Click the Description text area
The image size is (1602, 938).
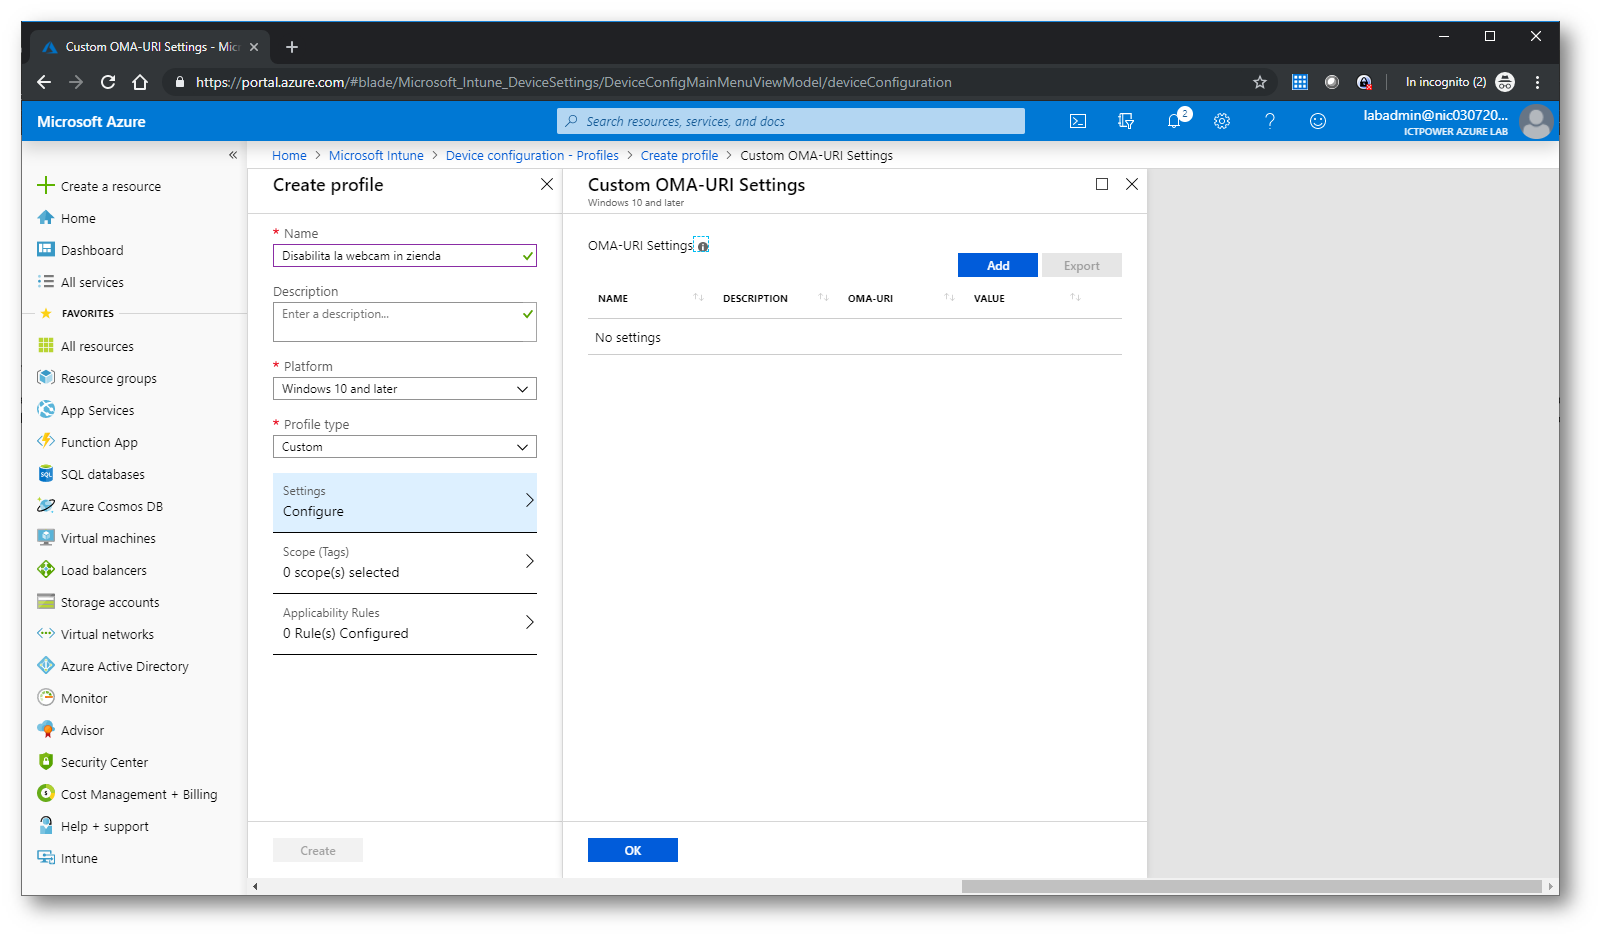coord(405,322)
